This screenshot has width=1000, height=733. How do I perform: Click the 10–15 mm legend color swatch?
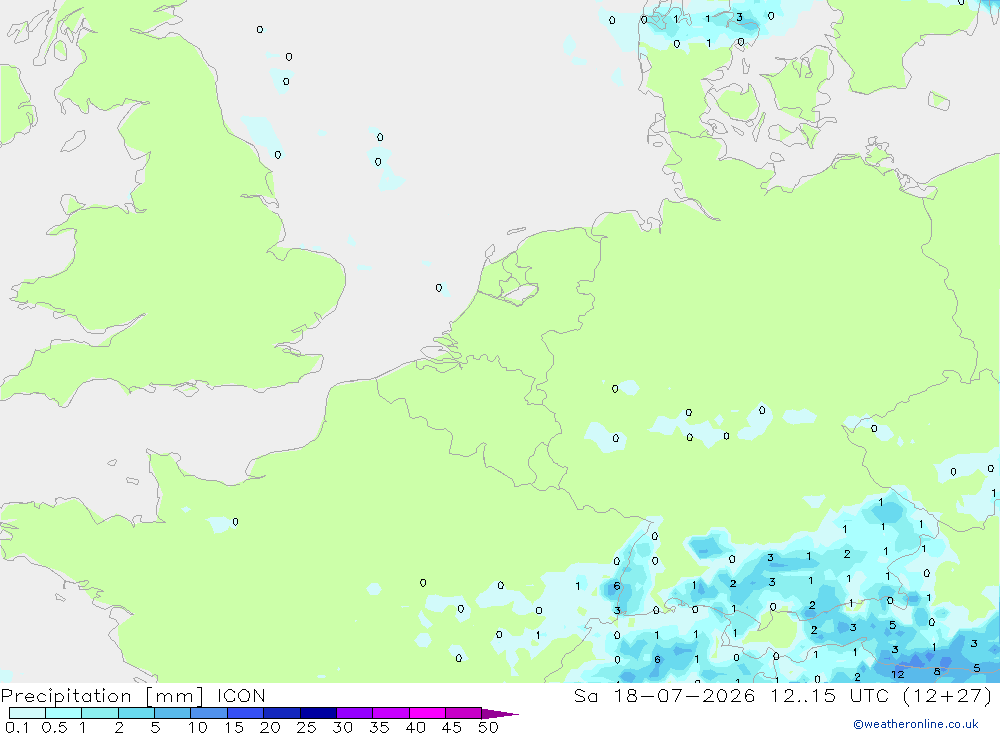pos(209,713)
